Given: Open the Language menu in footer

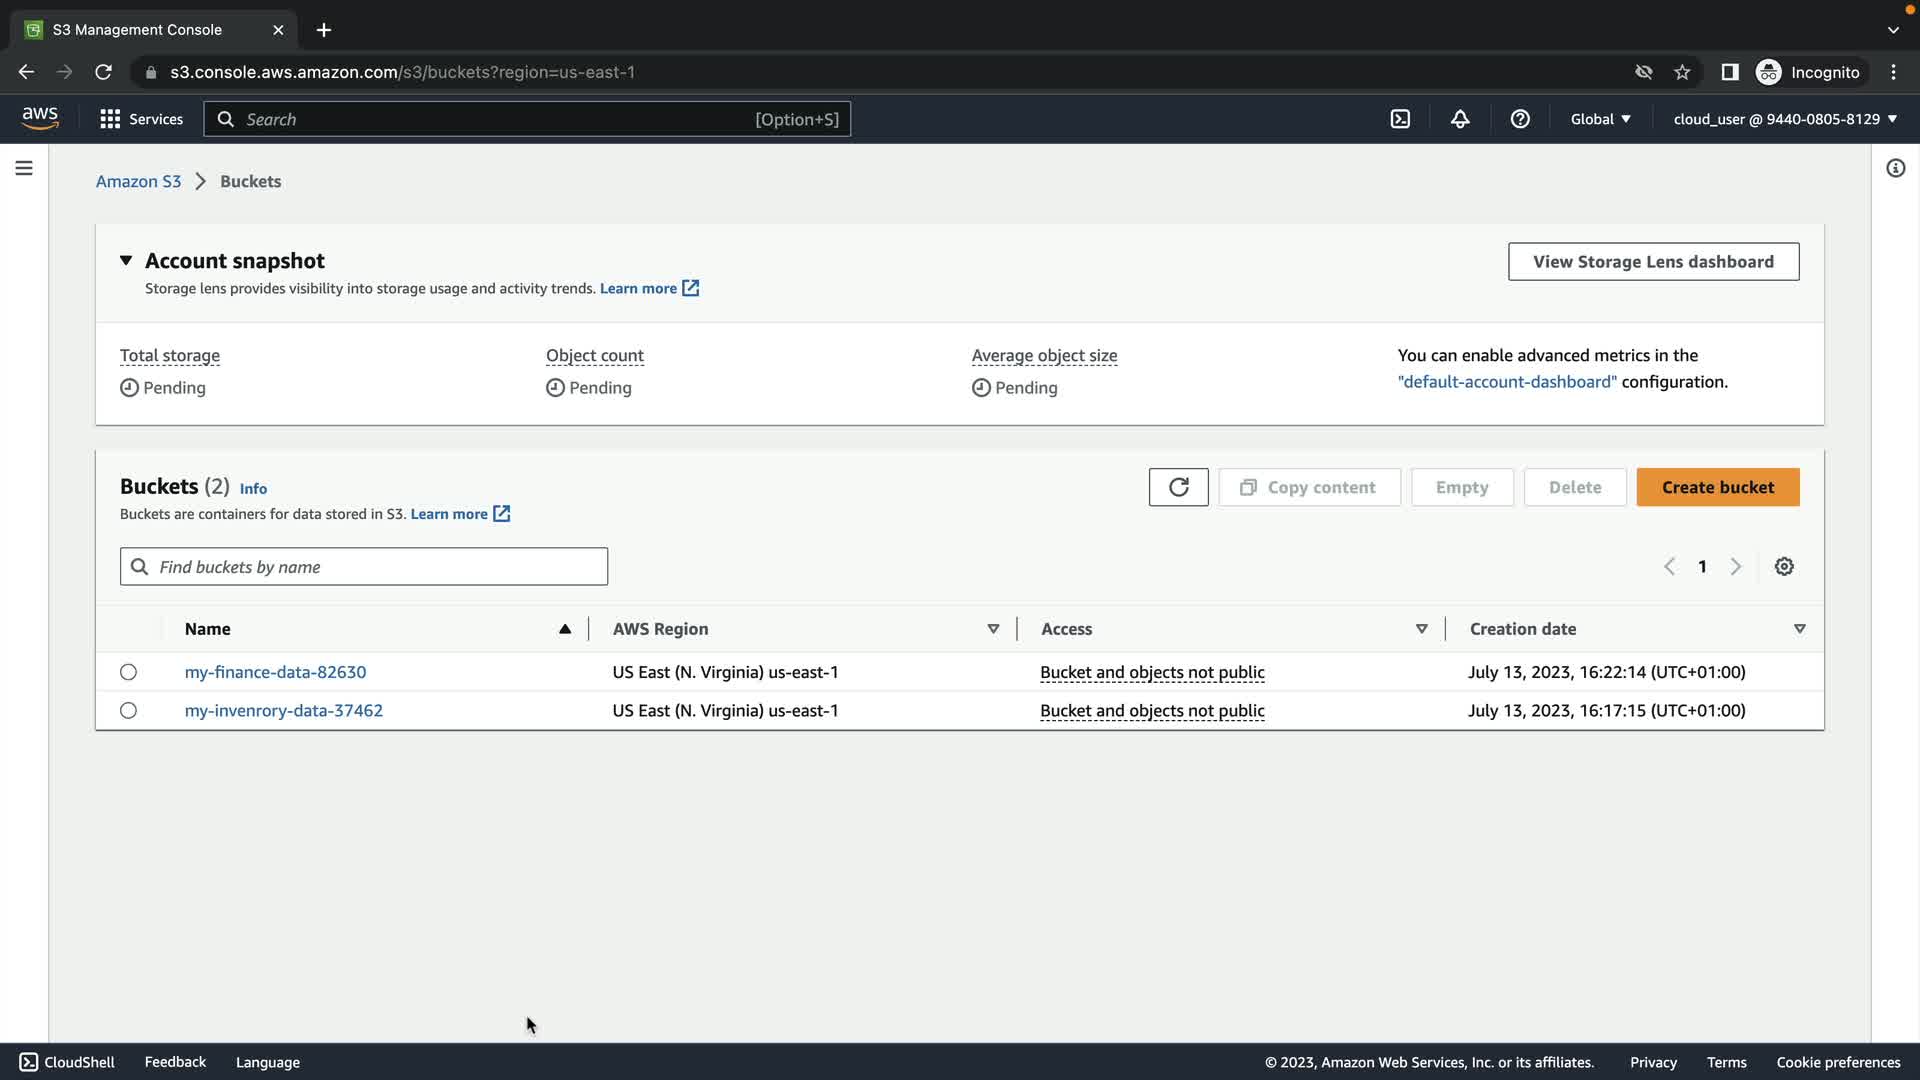Looking at the screenshot, I should coord(267,1062).
